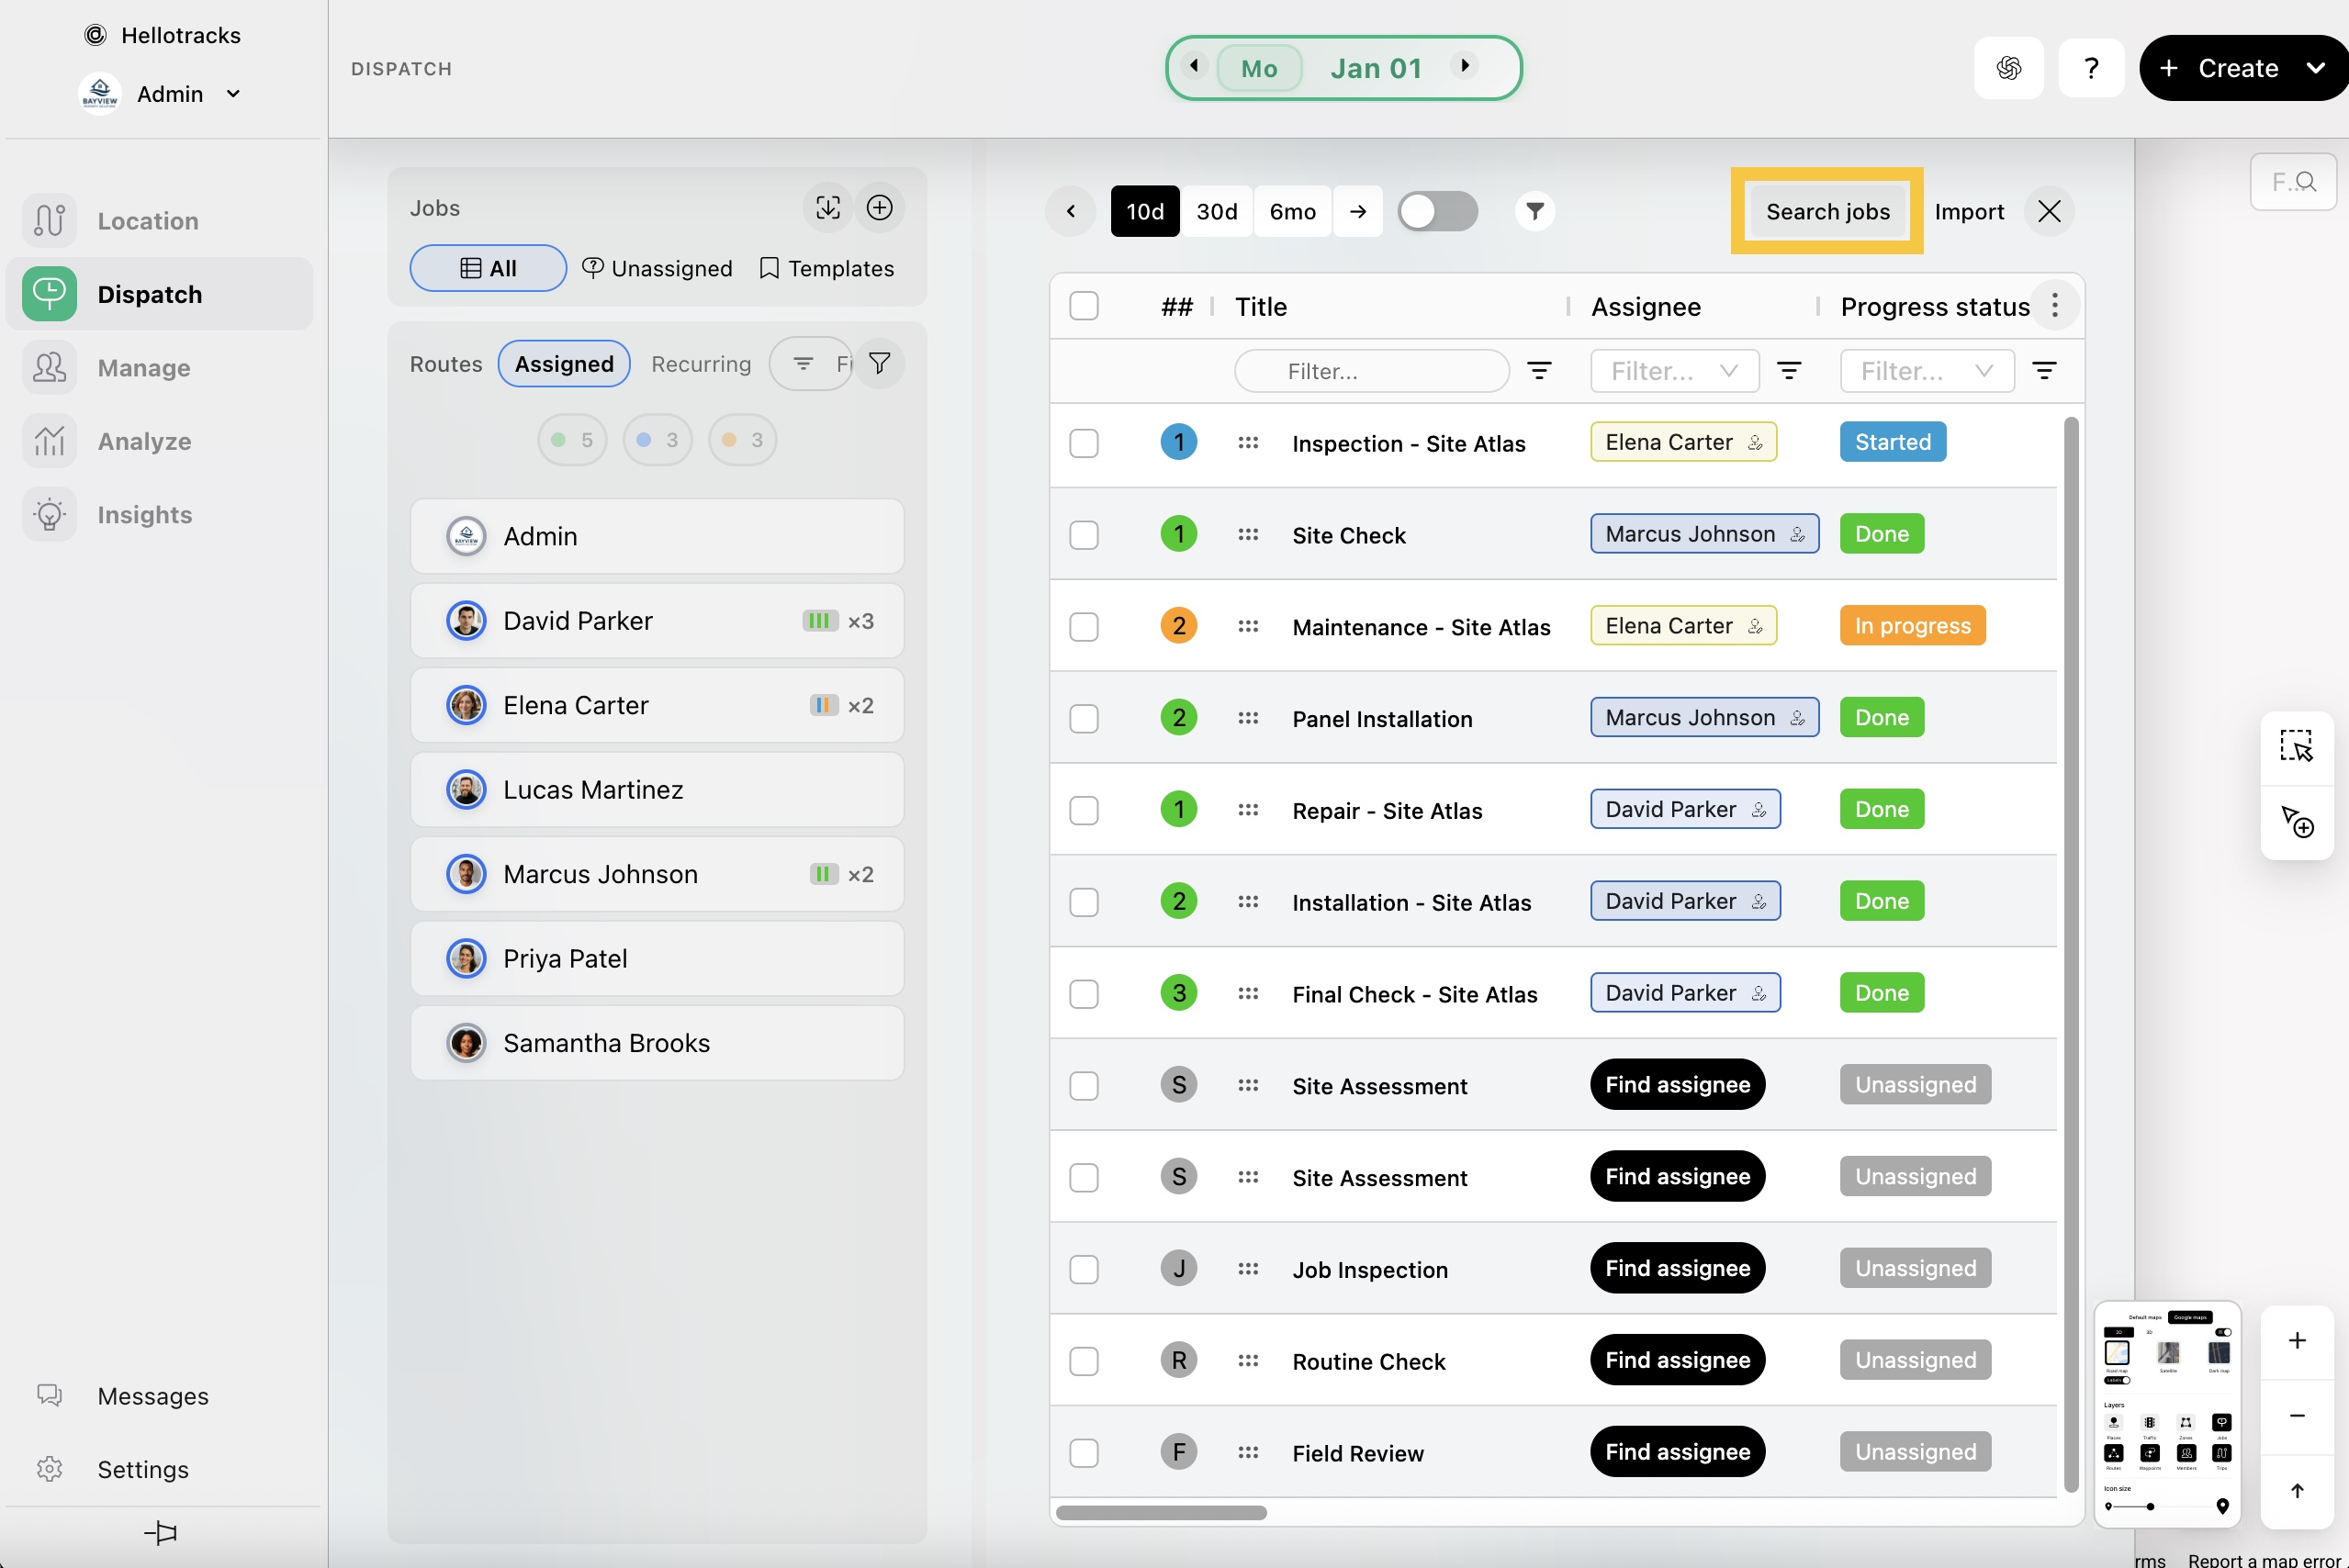
Task: Click the solid filter icon beside toggle
Action: click(x=1534, y=211)
